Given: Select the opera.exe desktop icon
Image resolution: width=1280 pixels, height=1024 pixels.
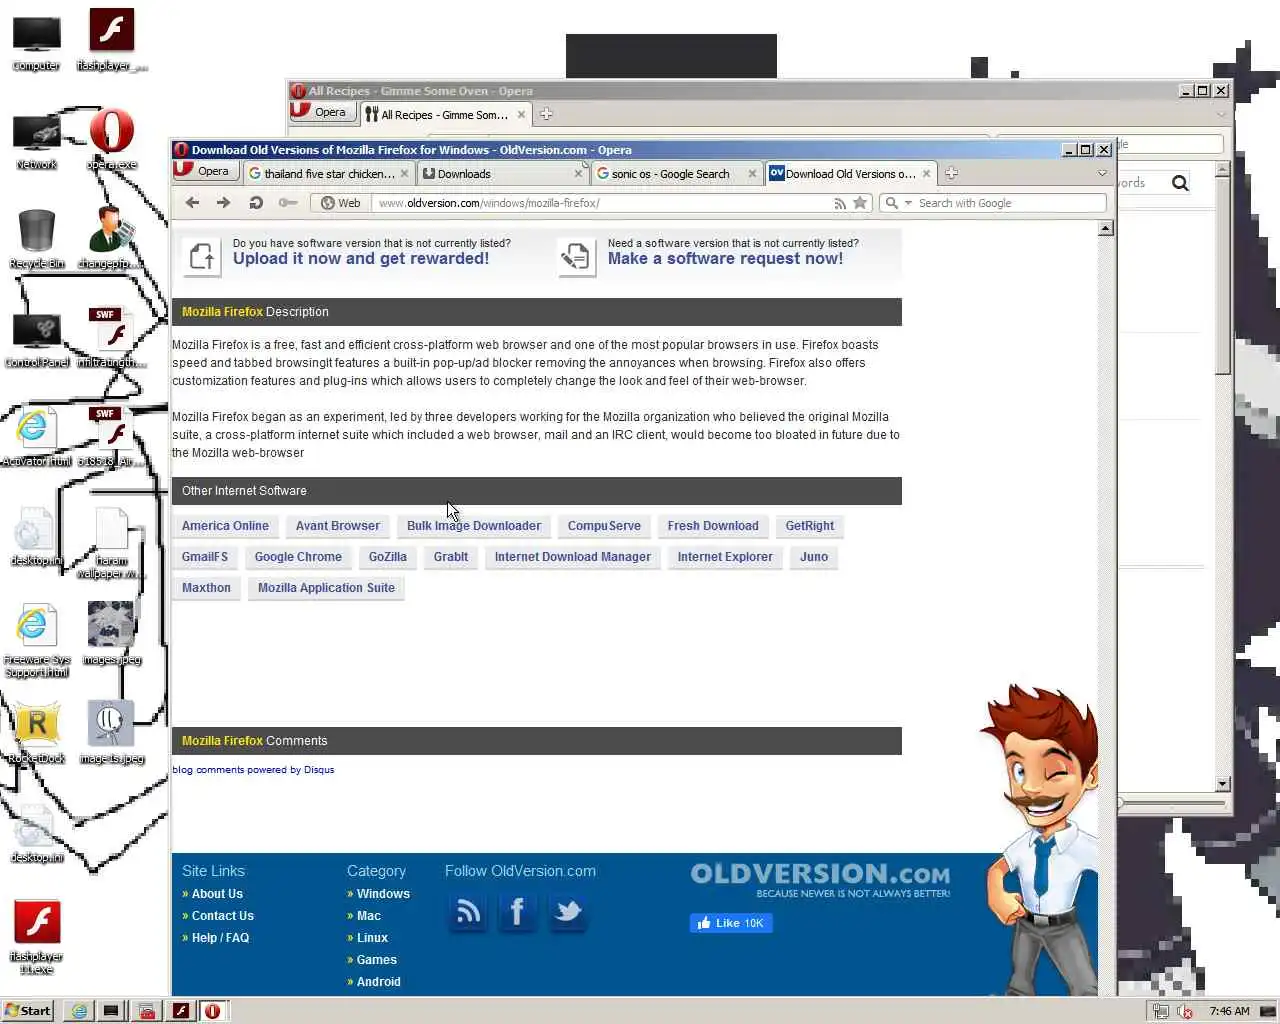Looking at the screenshot, I should (112, 139).
